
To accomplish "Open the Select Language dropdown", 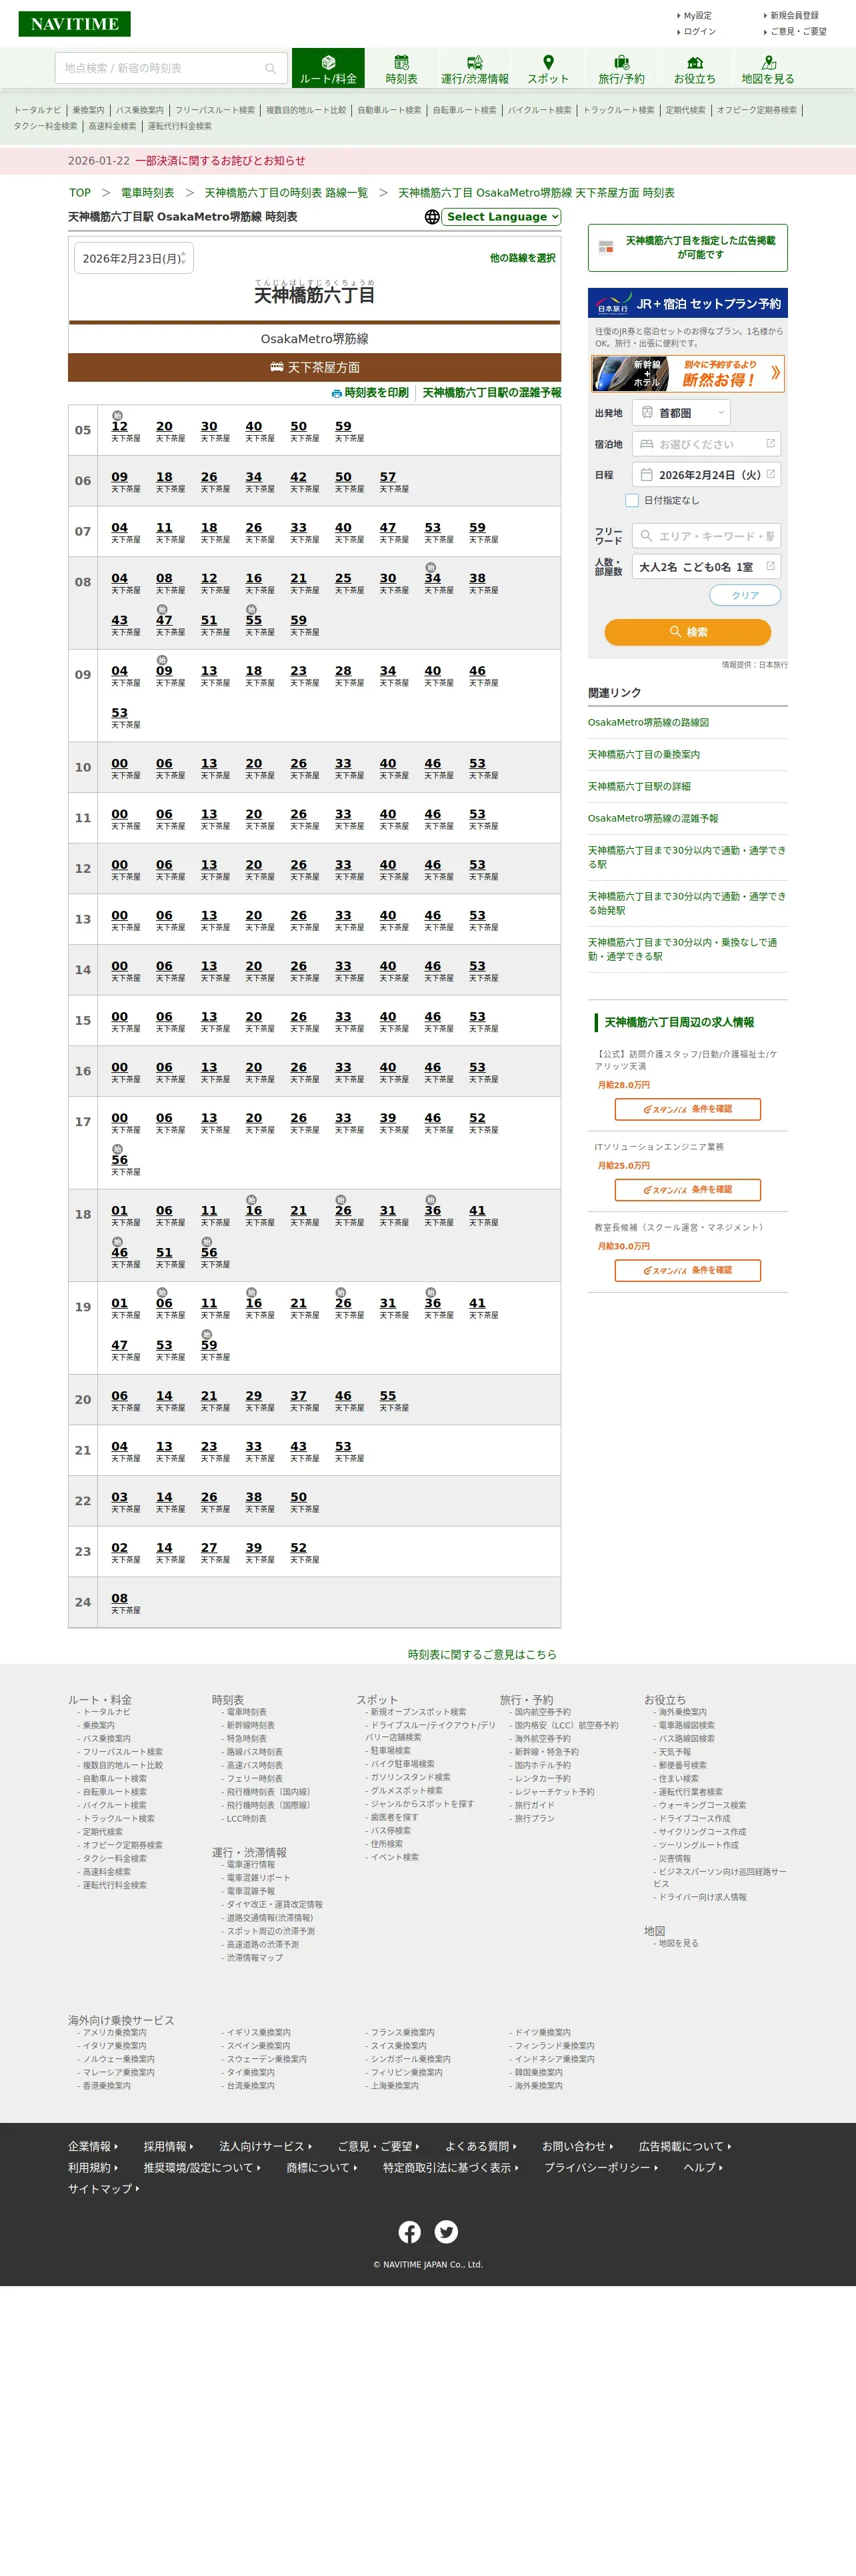I will pyautogui.click(x=501, y=217).
